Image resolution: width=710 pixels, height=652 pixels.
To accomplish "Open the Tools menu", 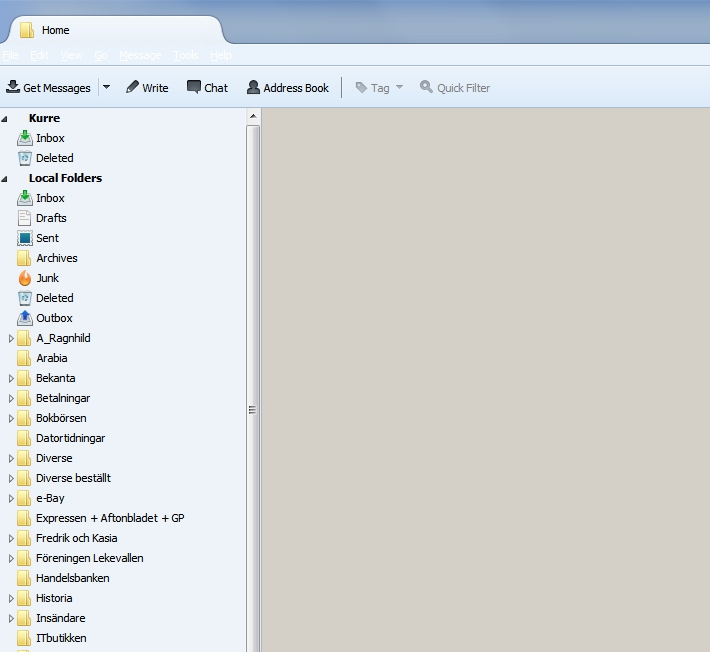I will click(x=185, y=56).
